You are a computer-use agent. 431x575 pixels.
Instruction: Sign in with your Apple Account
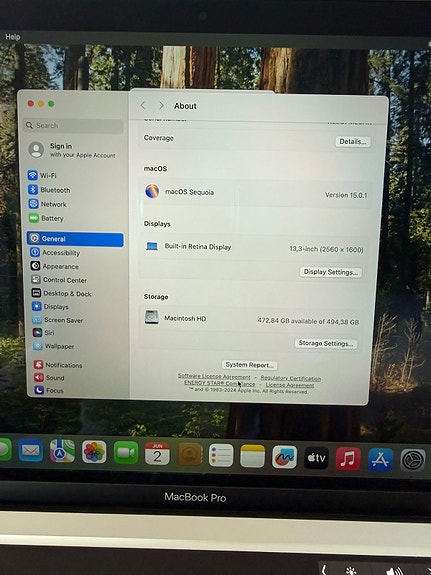(72, 150)
